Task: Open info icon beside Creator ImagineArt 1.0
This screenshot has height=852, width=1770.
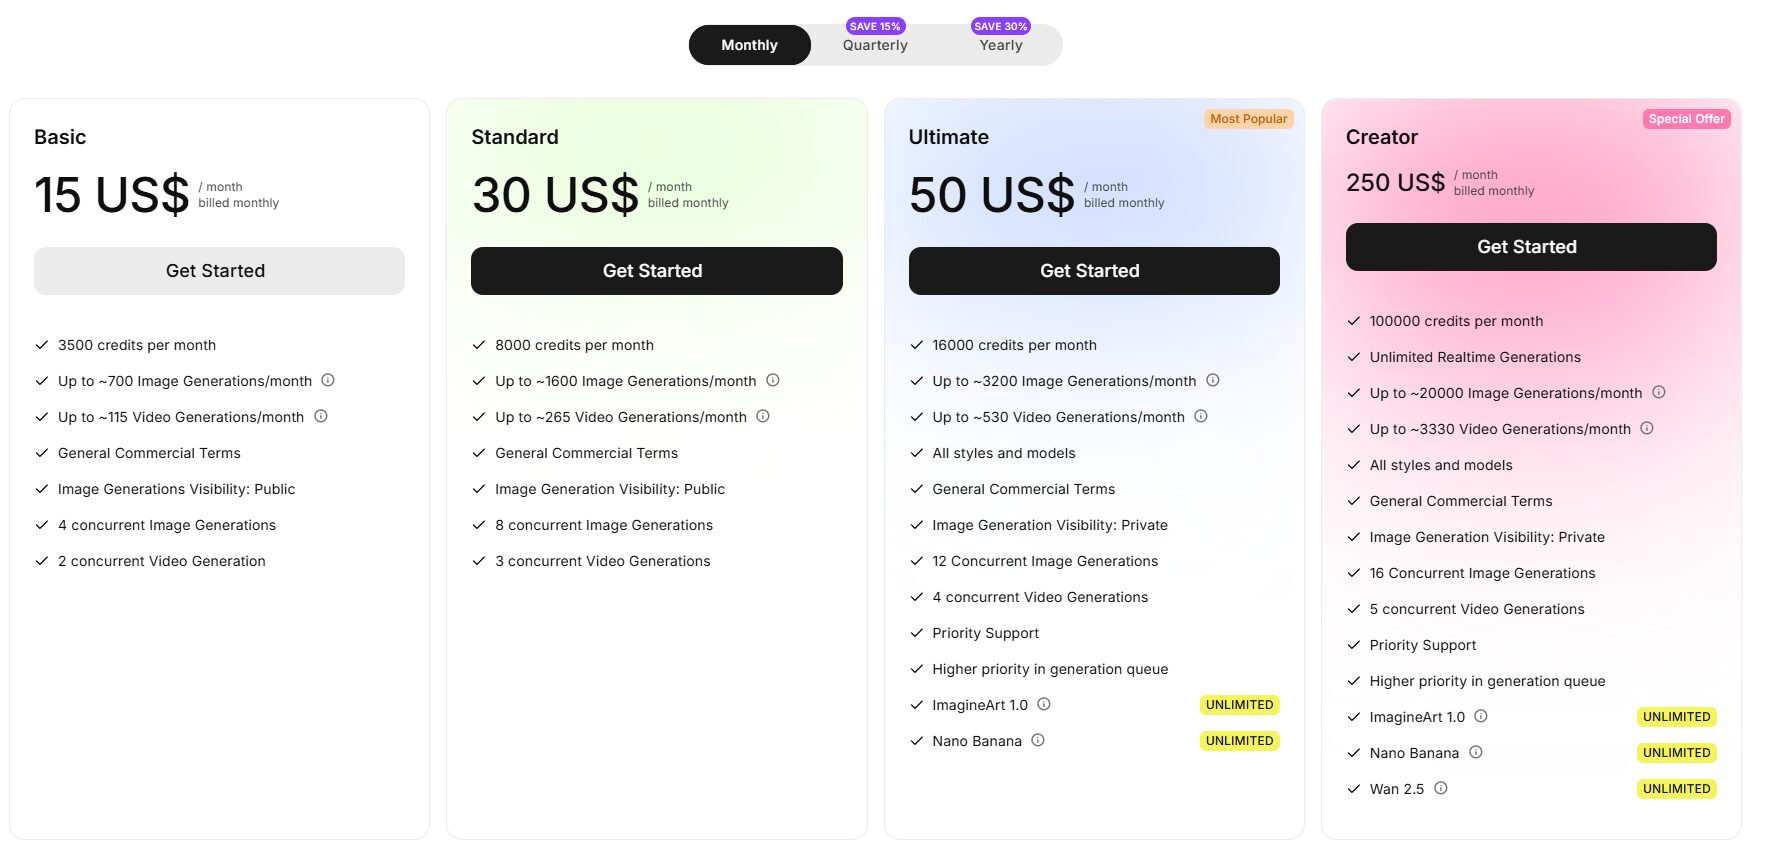Action: coord(1481,716)
